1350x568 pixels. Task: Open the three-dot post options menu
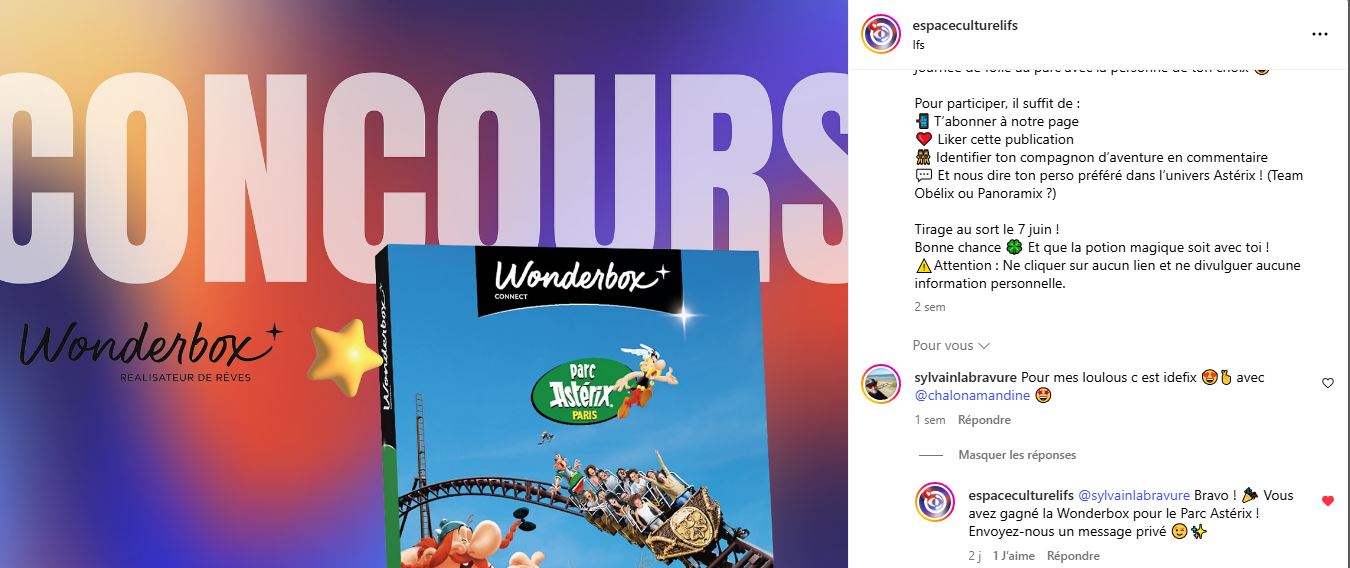point(1320,34)
